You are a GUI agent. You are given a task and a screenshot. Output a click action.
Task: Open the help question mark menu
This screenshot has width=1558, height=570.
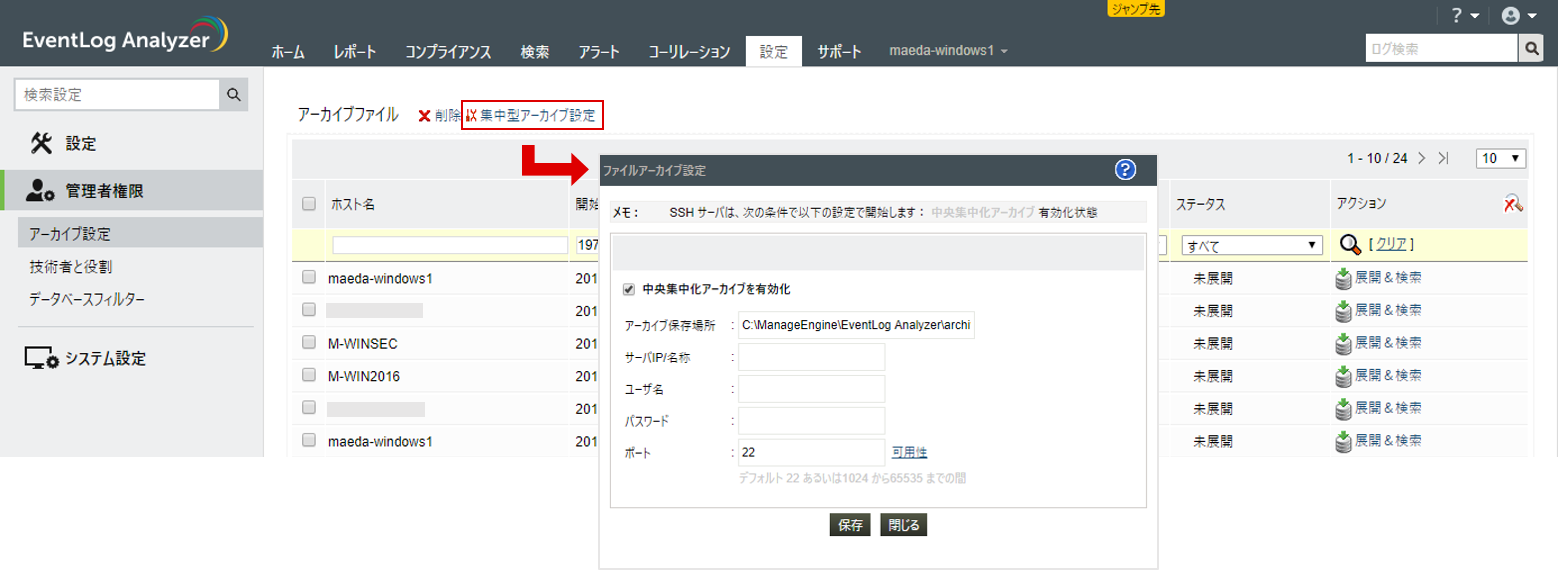pos(1464,15)
